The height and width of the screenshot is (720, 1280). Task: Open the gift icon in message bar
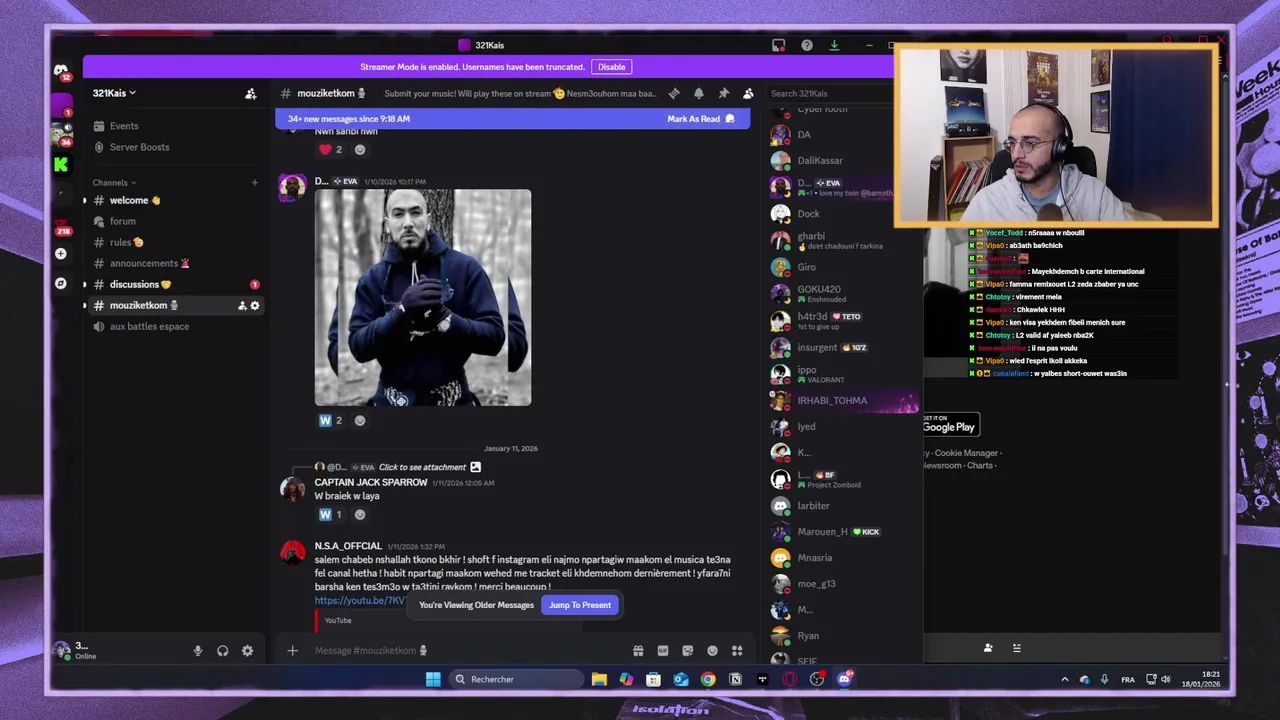click(x=638, y=651)
